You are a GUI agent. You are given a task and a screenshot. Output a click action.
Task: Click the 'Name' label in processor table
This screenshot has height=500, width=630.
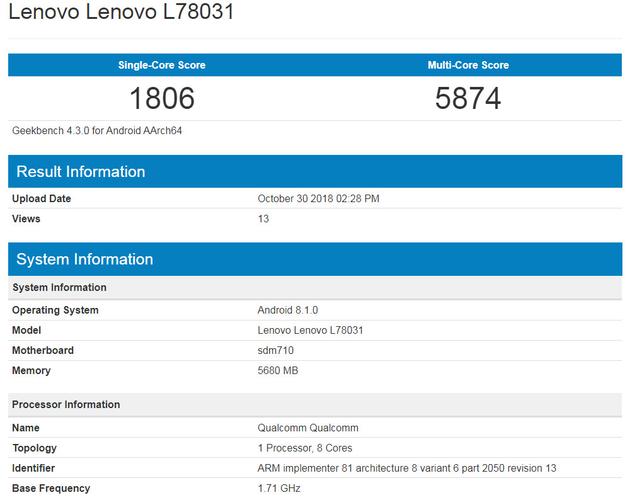coord(26,428)
